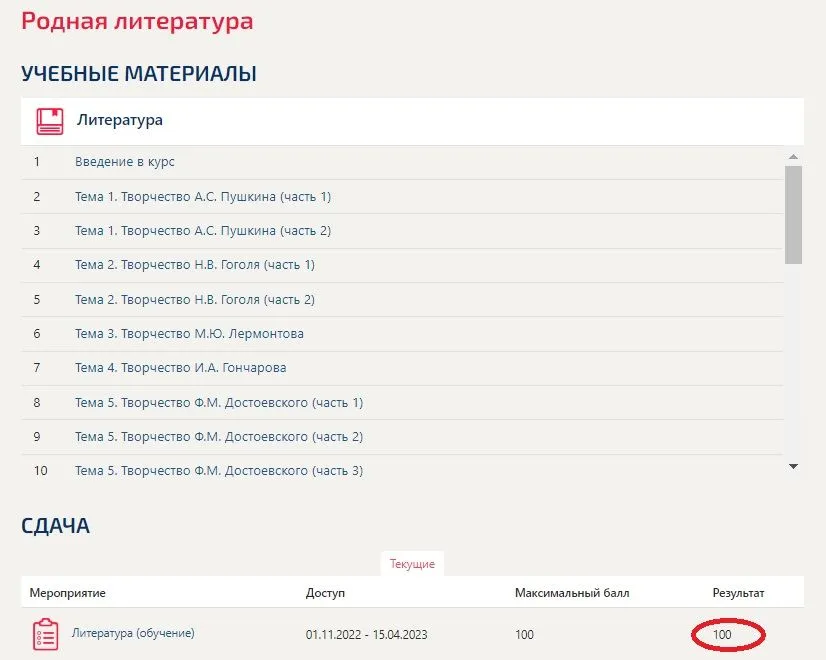The height and width of the screenshot is (660, 826).
Task: Open Тема 2. Творчество Н.В. Гоголя (часть 1)
Action: [x=195, y=265]
